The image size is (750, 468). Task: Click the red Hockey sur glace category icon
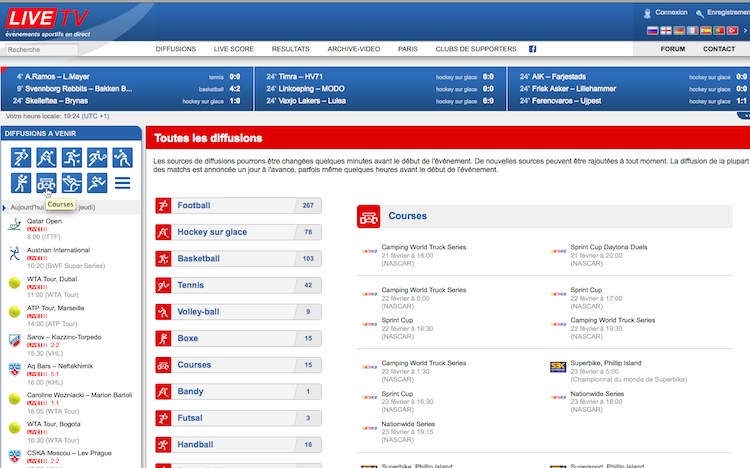pyautogui.click(x=163, y=232)
